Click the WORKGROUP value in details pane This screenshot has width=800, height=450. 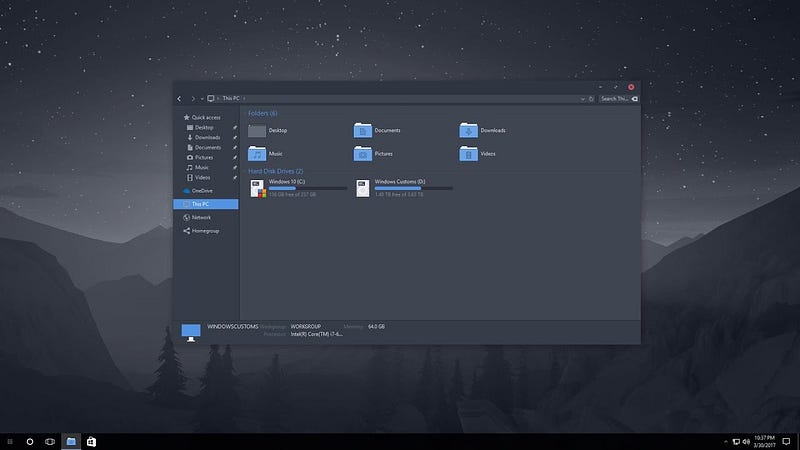point(306,327)
